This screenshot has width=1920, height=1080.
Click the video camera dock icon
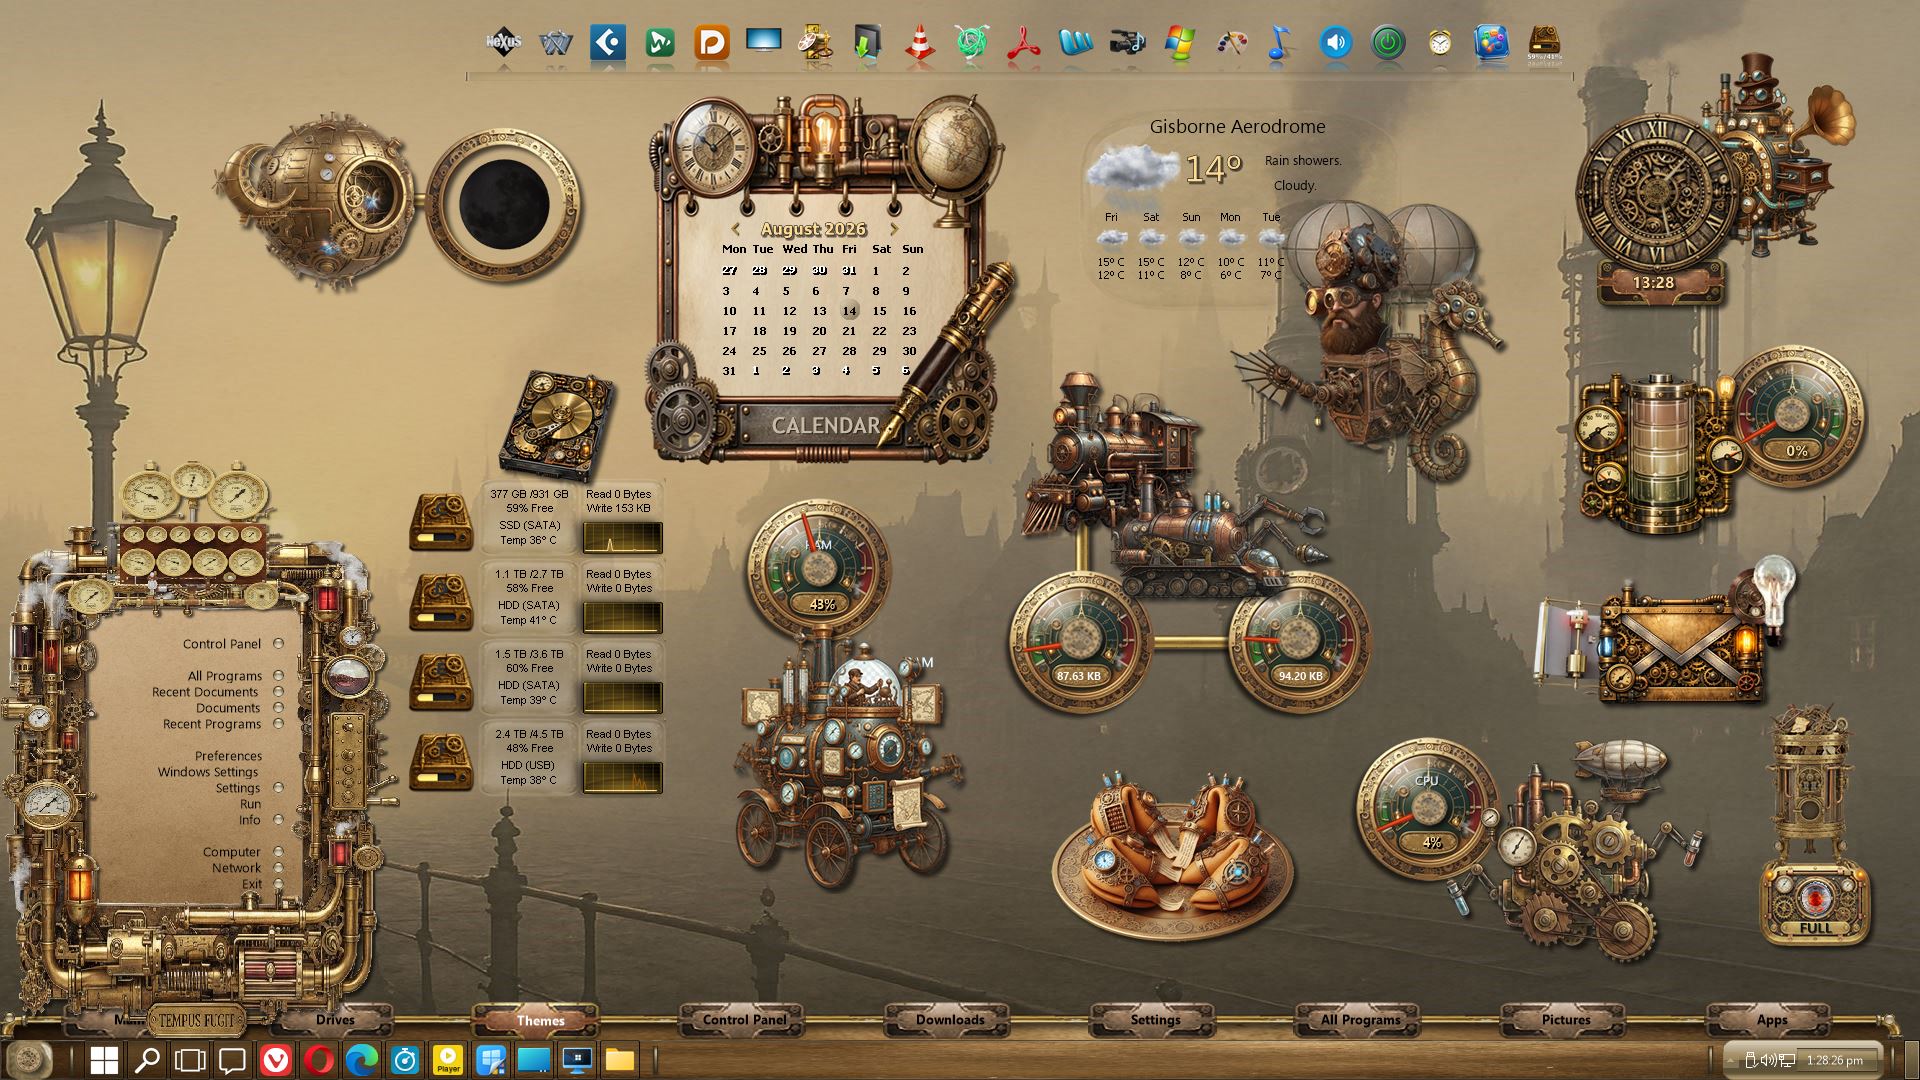(1127, 43)
